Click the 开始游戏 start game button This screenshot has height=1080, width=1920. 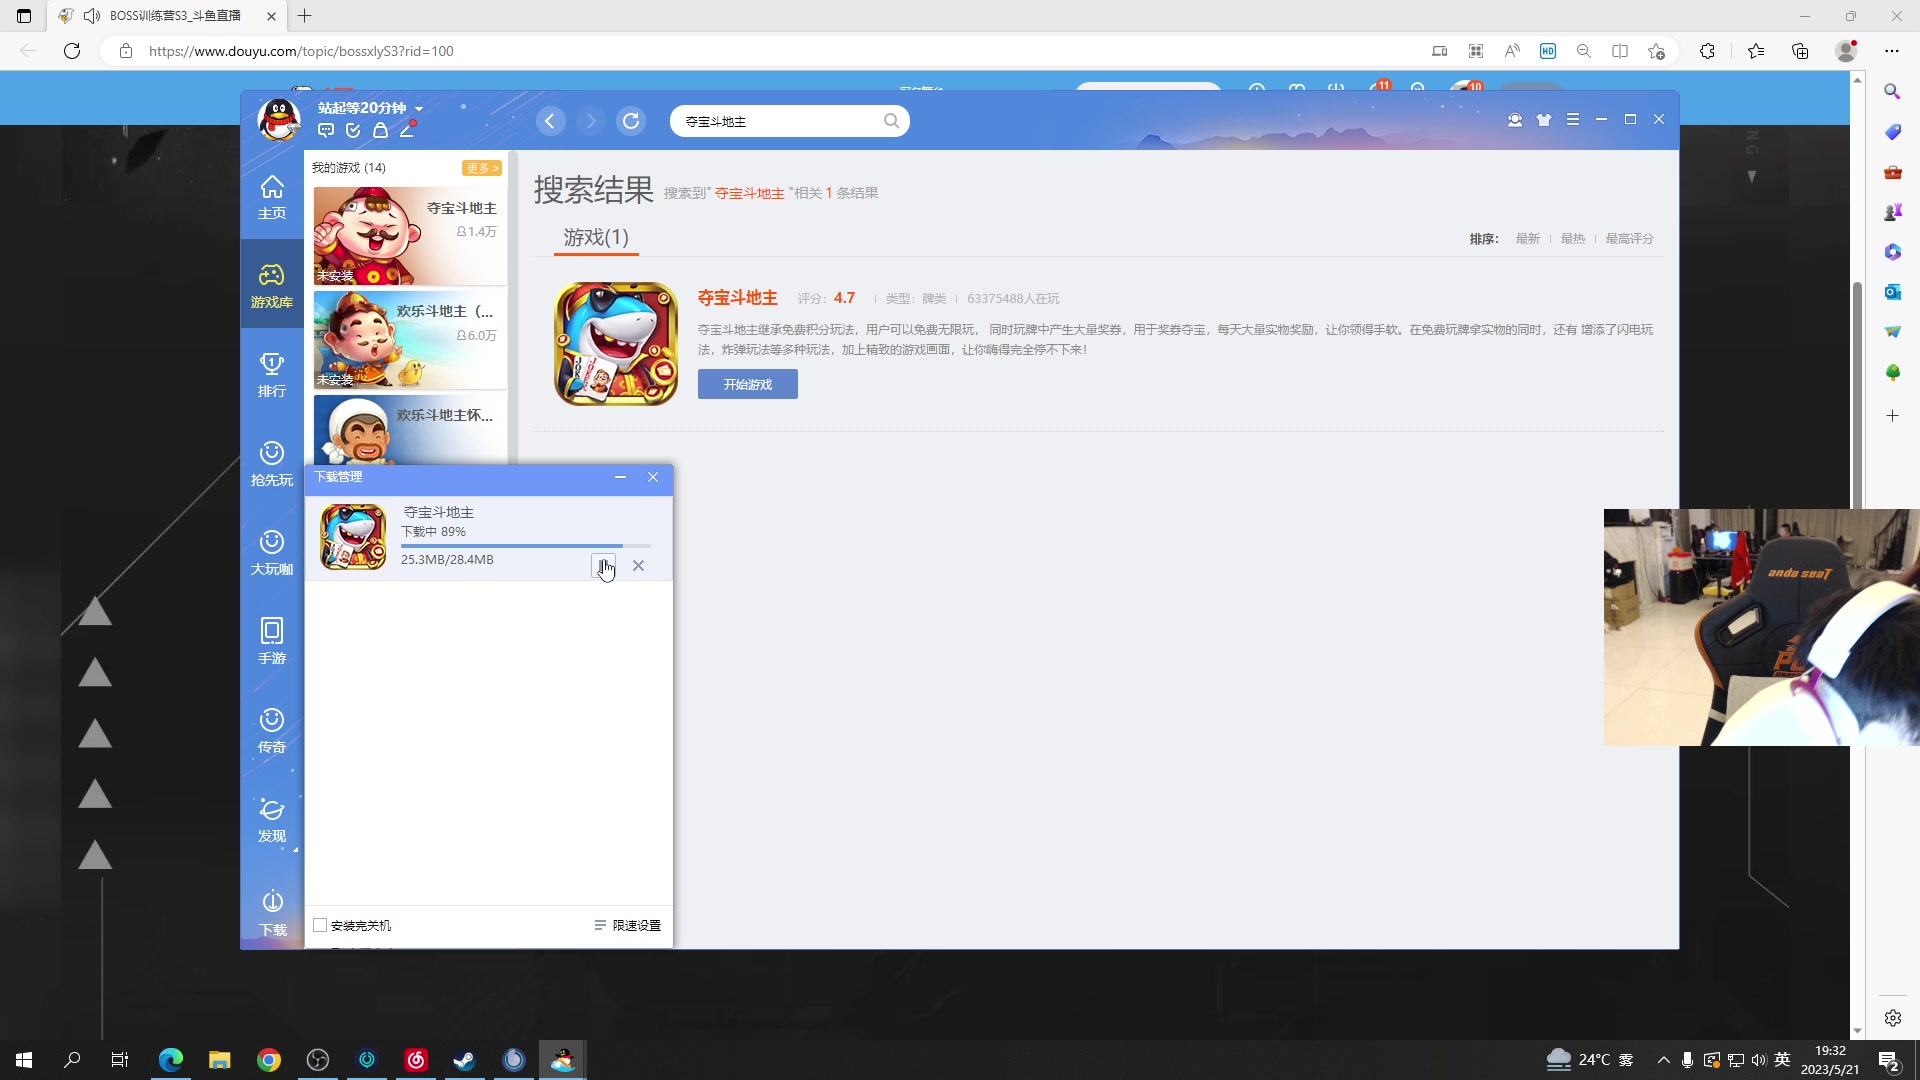(x=747, y=384)
